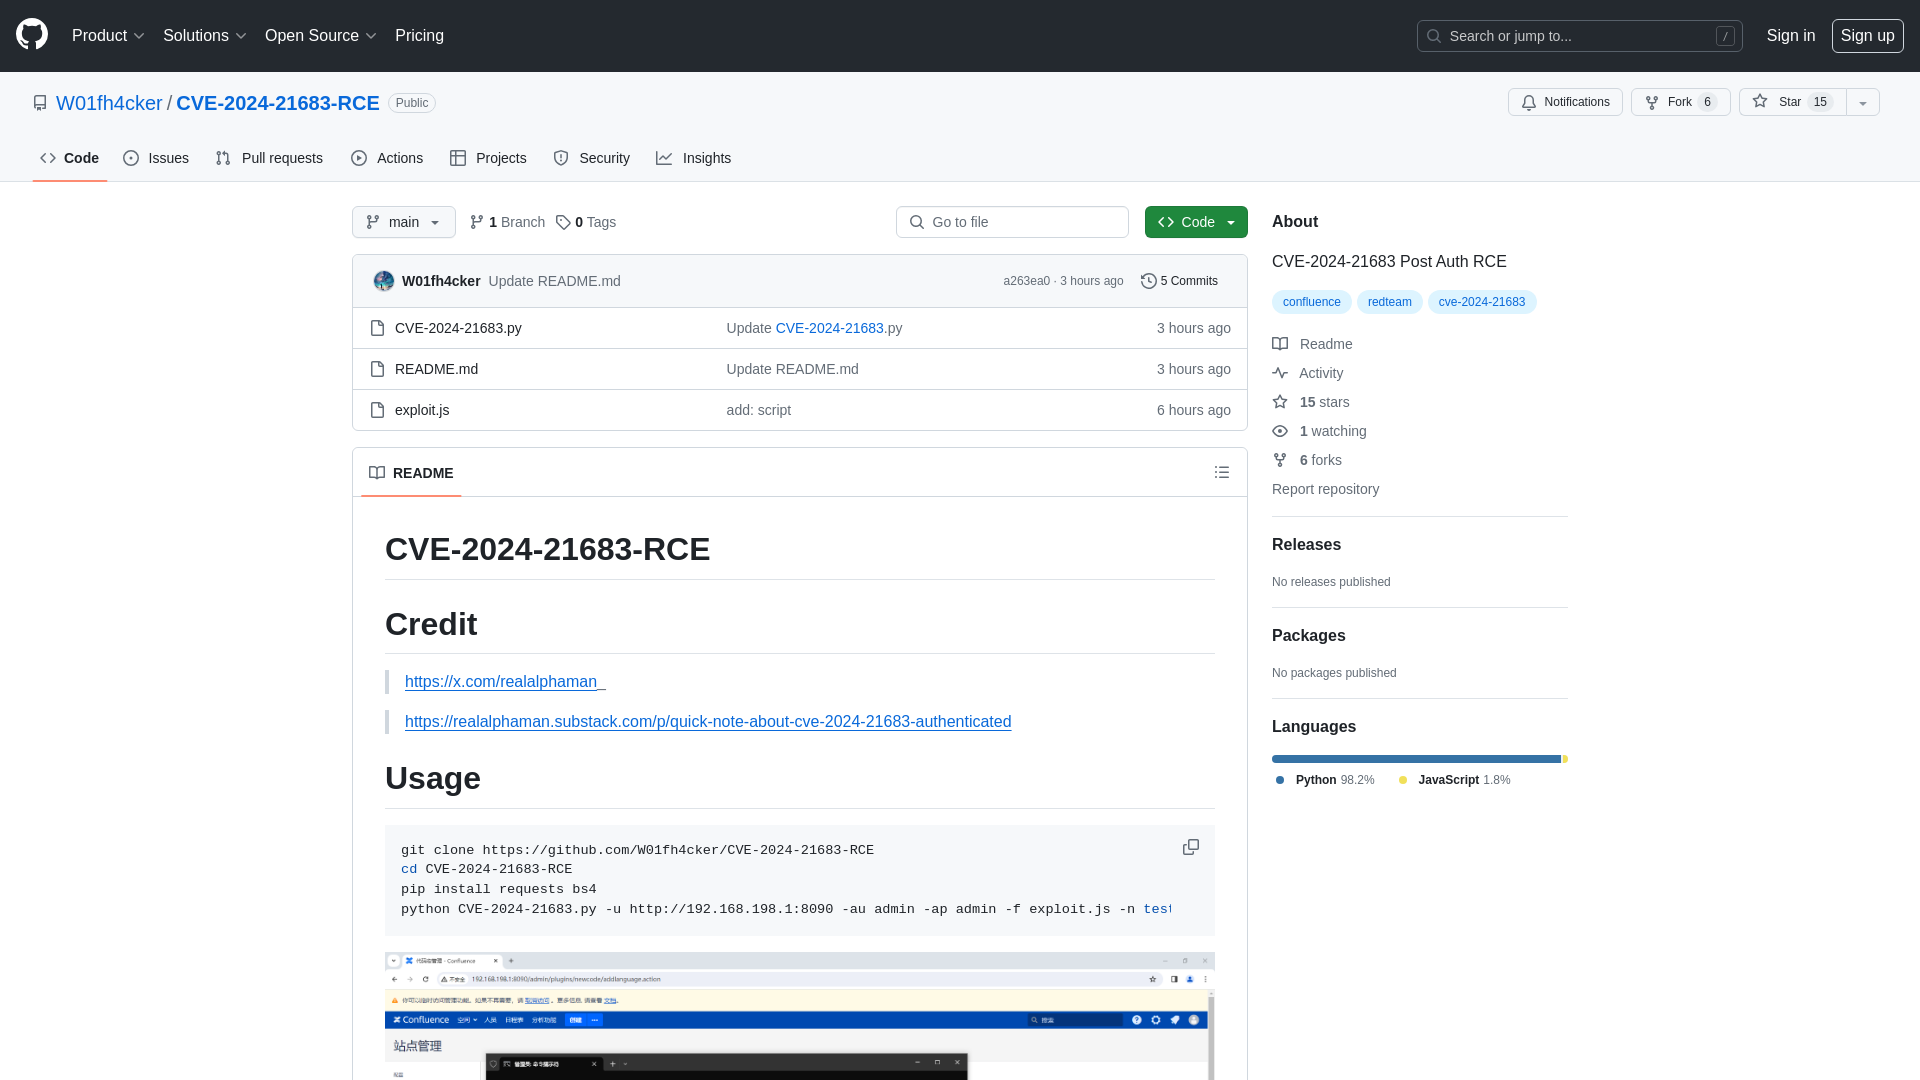
Task: Open the Confluence screenshot image in README
Action: 800,1016
